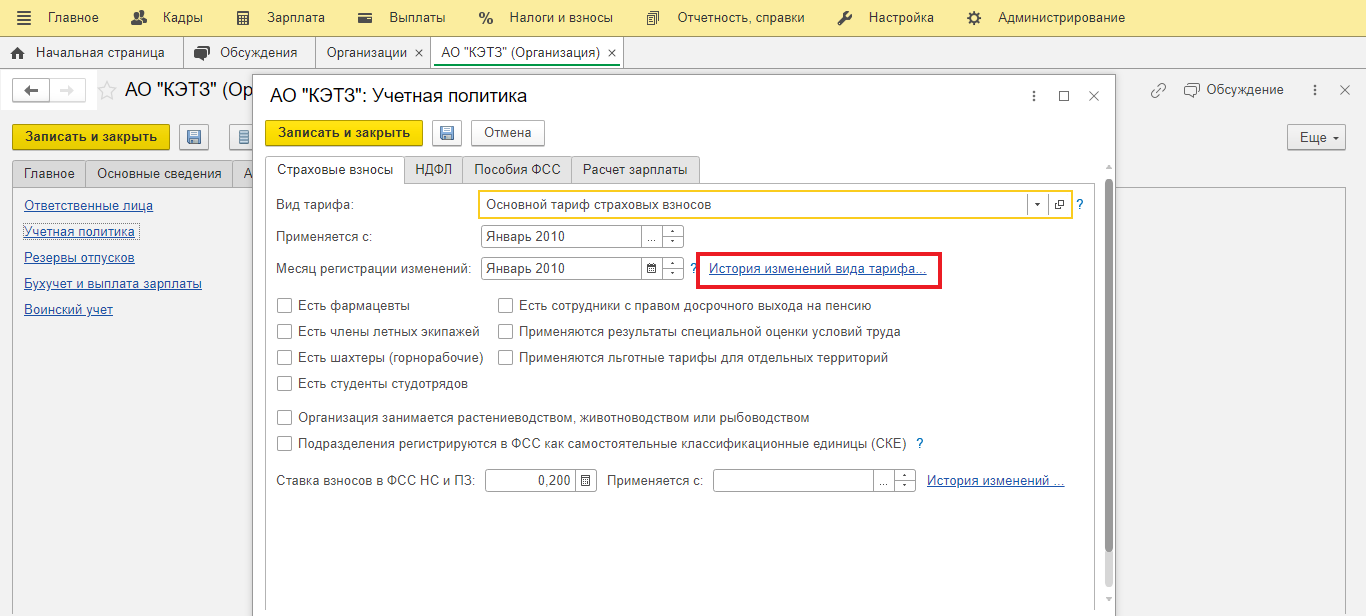This screenshot has width=1366, height=616.
Task: Expand the Вид тарифа dropdown list
Action: click(x=1038, y=204)
